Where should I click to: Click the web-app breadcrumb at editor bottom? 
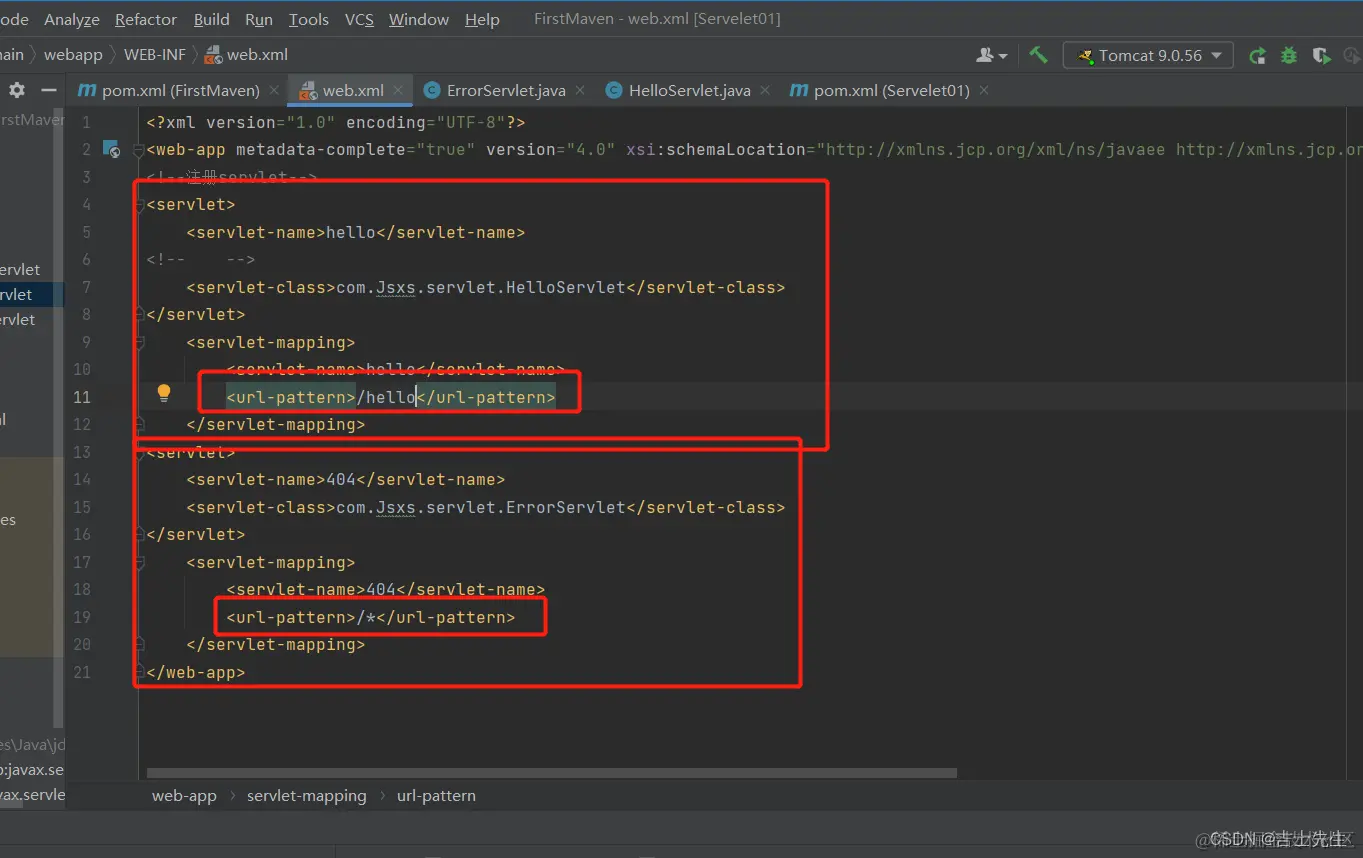pos(184,796)
